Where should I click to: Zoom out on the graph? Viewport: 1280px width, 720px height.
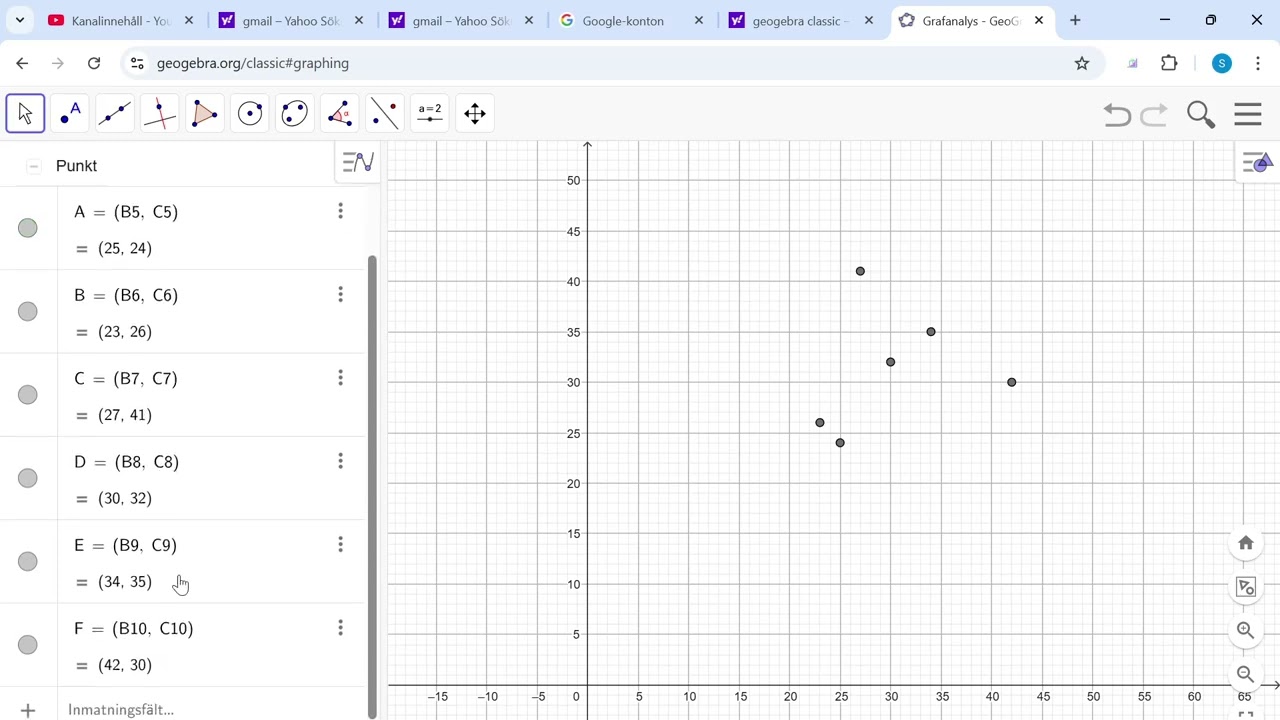(x=1246, y=674)
